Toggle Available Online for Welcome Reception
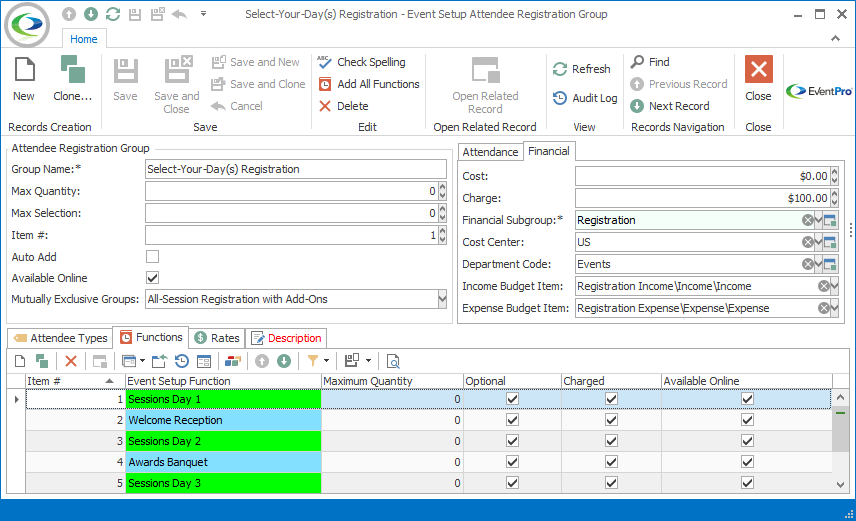Viewport: 856px width, 521px height. coord(747,420)
